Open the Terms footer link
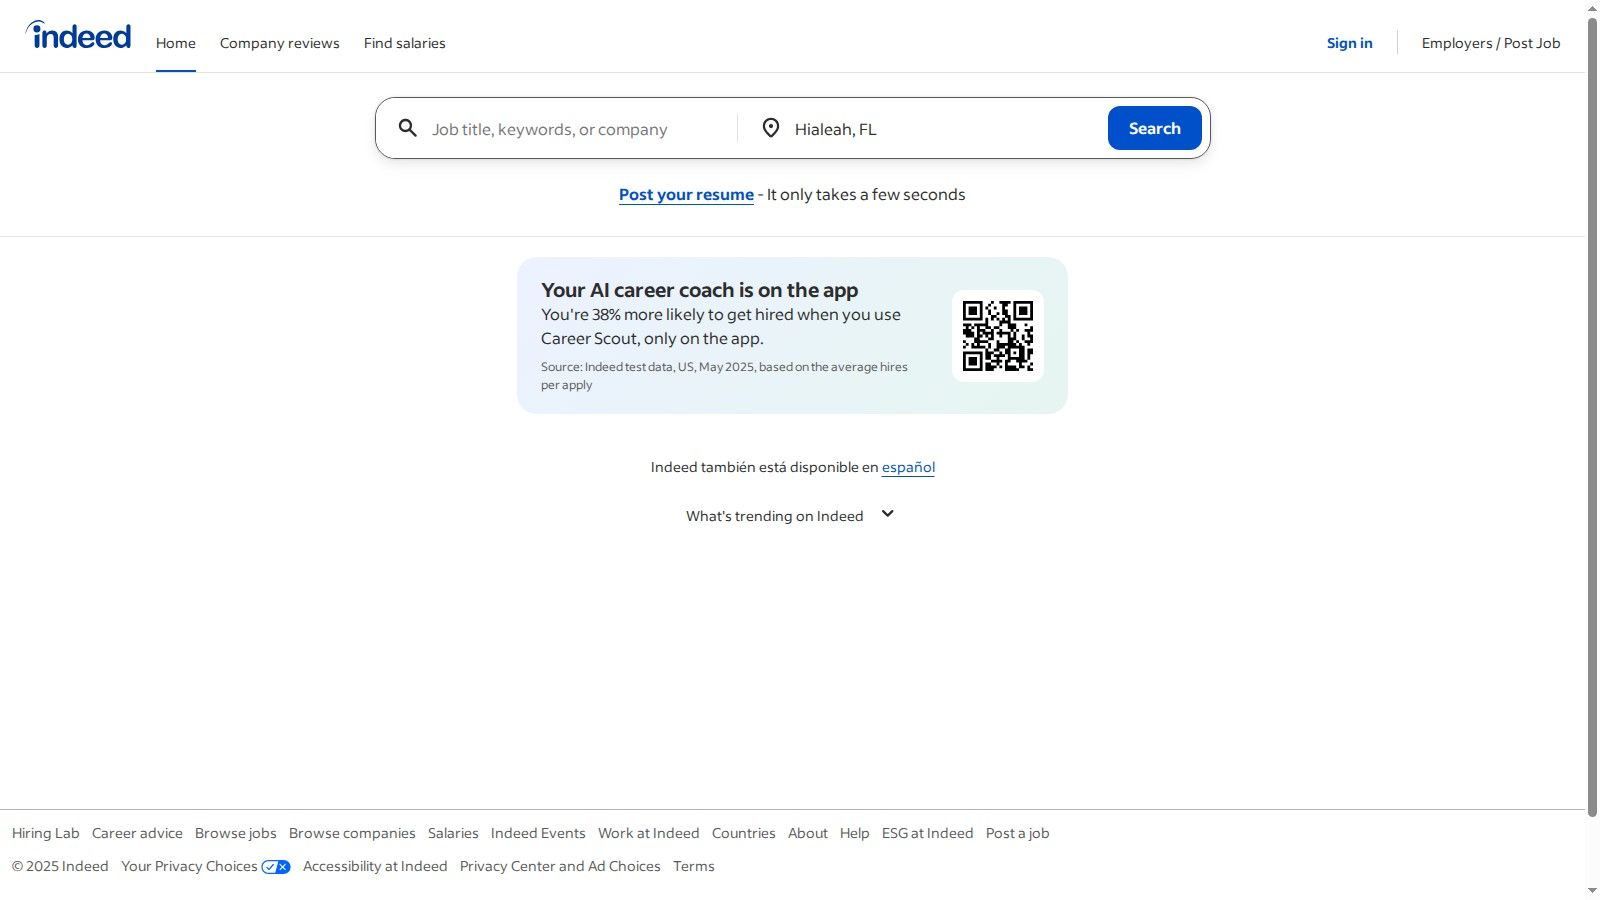 coord(694,866)
